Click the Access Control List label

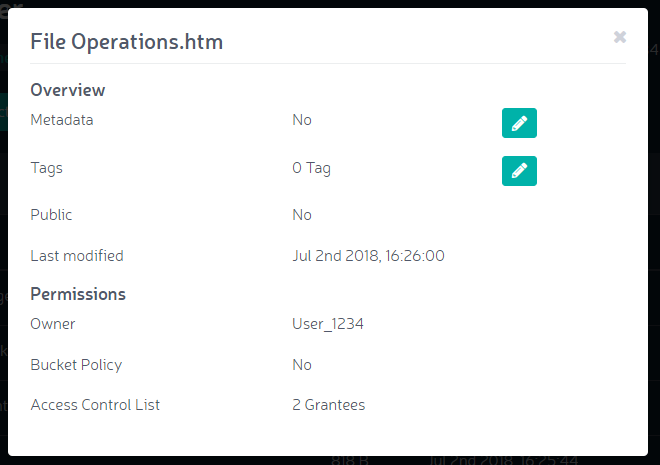pos(95,405)
